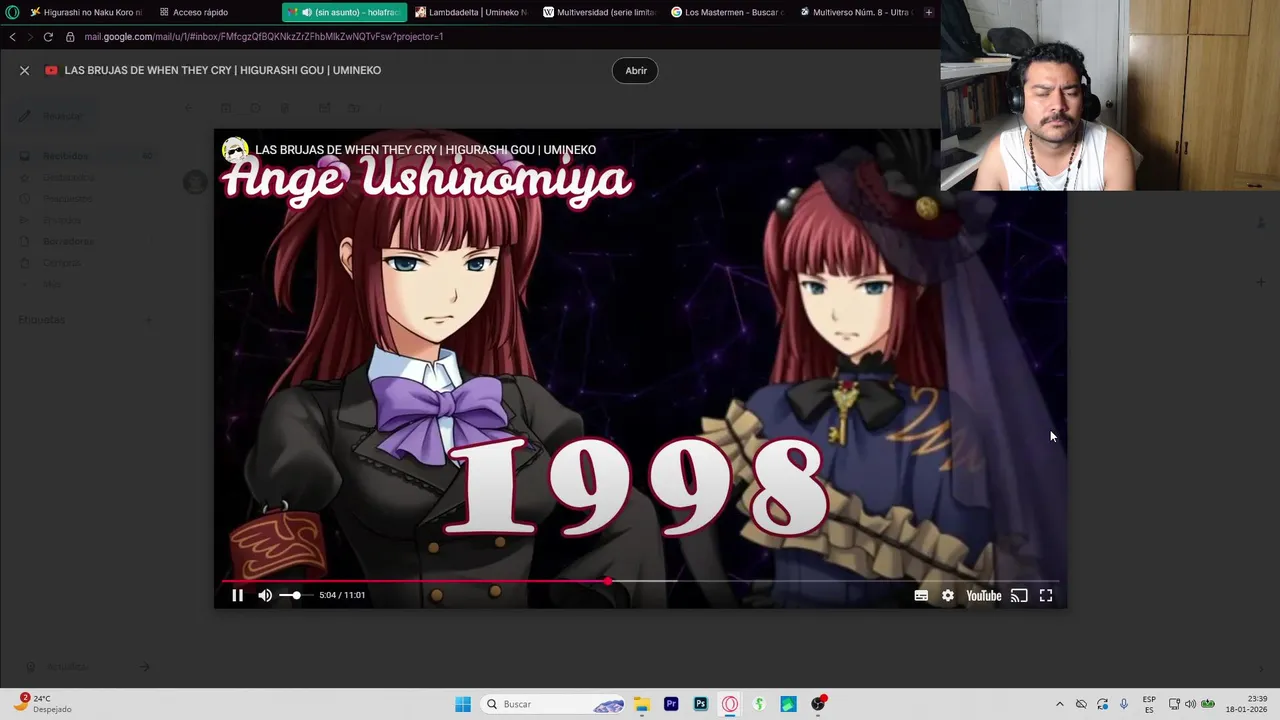Click the red YouTube icon beside projector title
This screenshot has height=720, width=1280.
click(x=51, y=70)
